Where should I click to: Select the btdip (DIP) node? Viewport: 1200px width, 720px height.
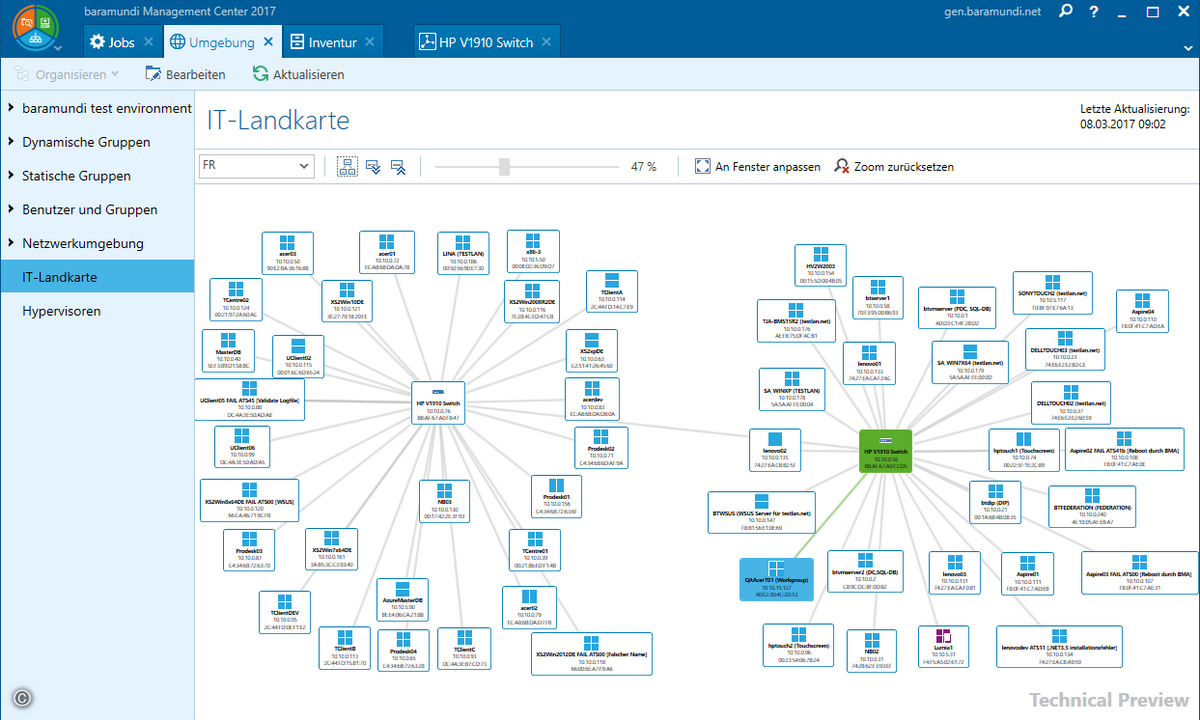(995, 501)
